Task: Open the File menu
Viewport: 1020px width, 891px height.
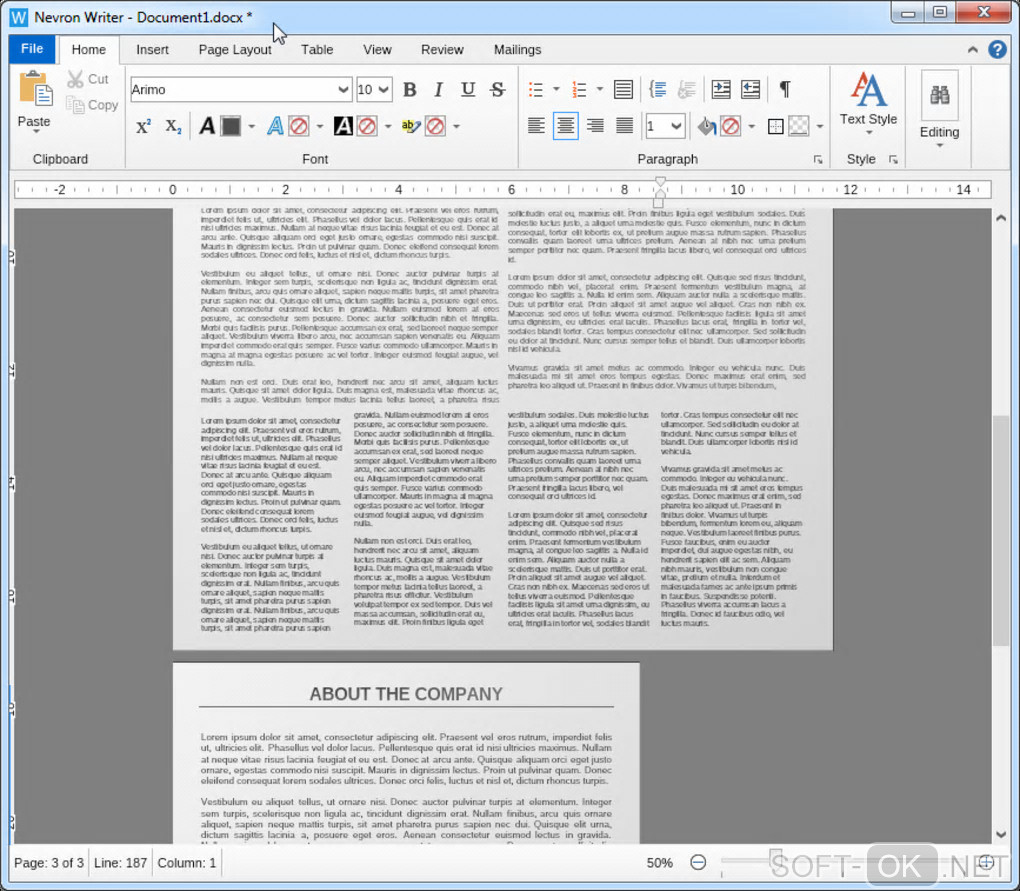Action: (32, 49)
